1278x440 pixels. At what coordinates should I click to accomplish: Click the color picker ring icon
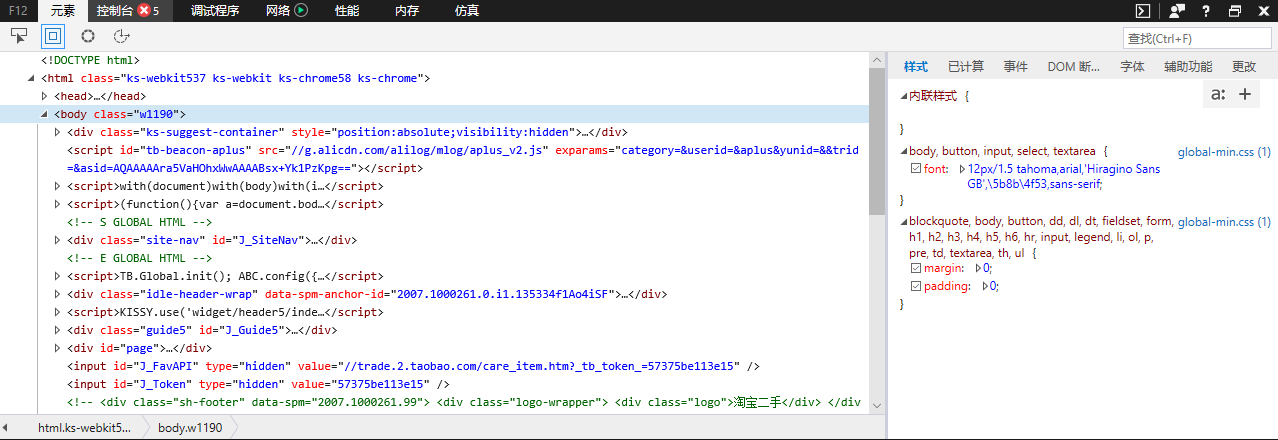point(88,36)
